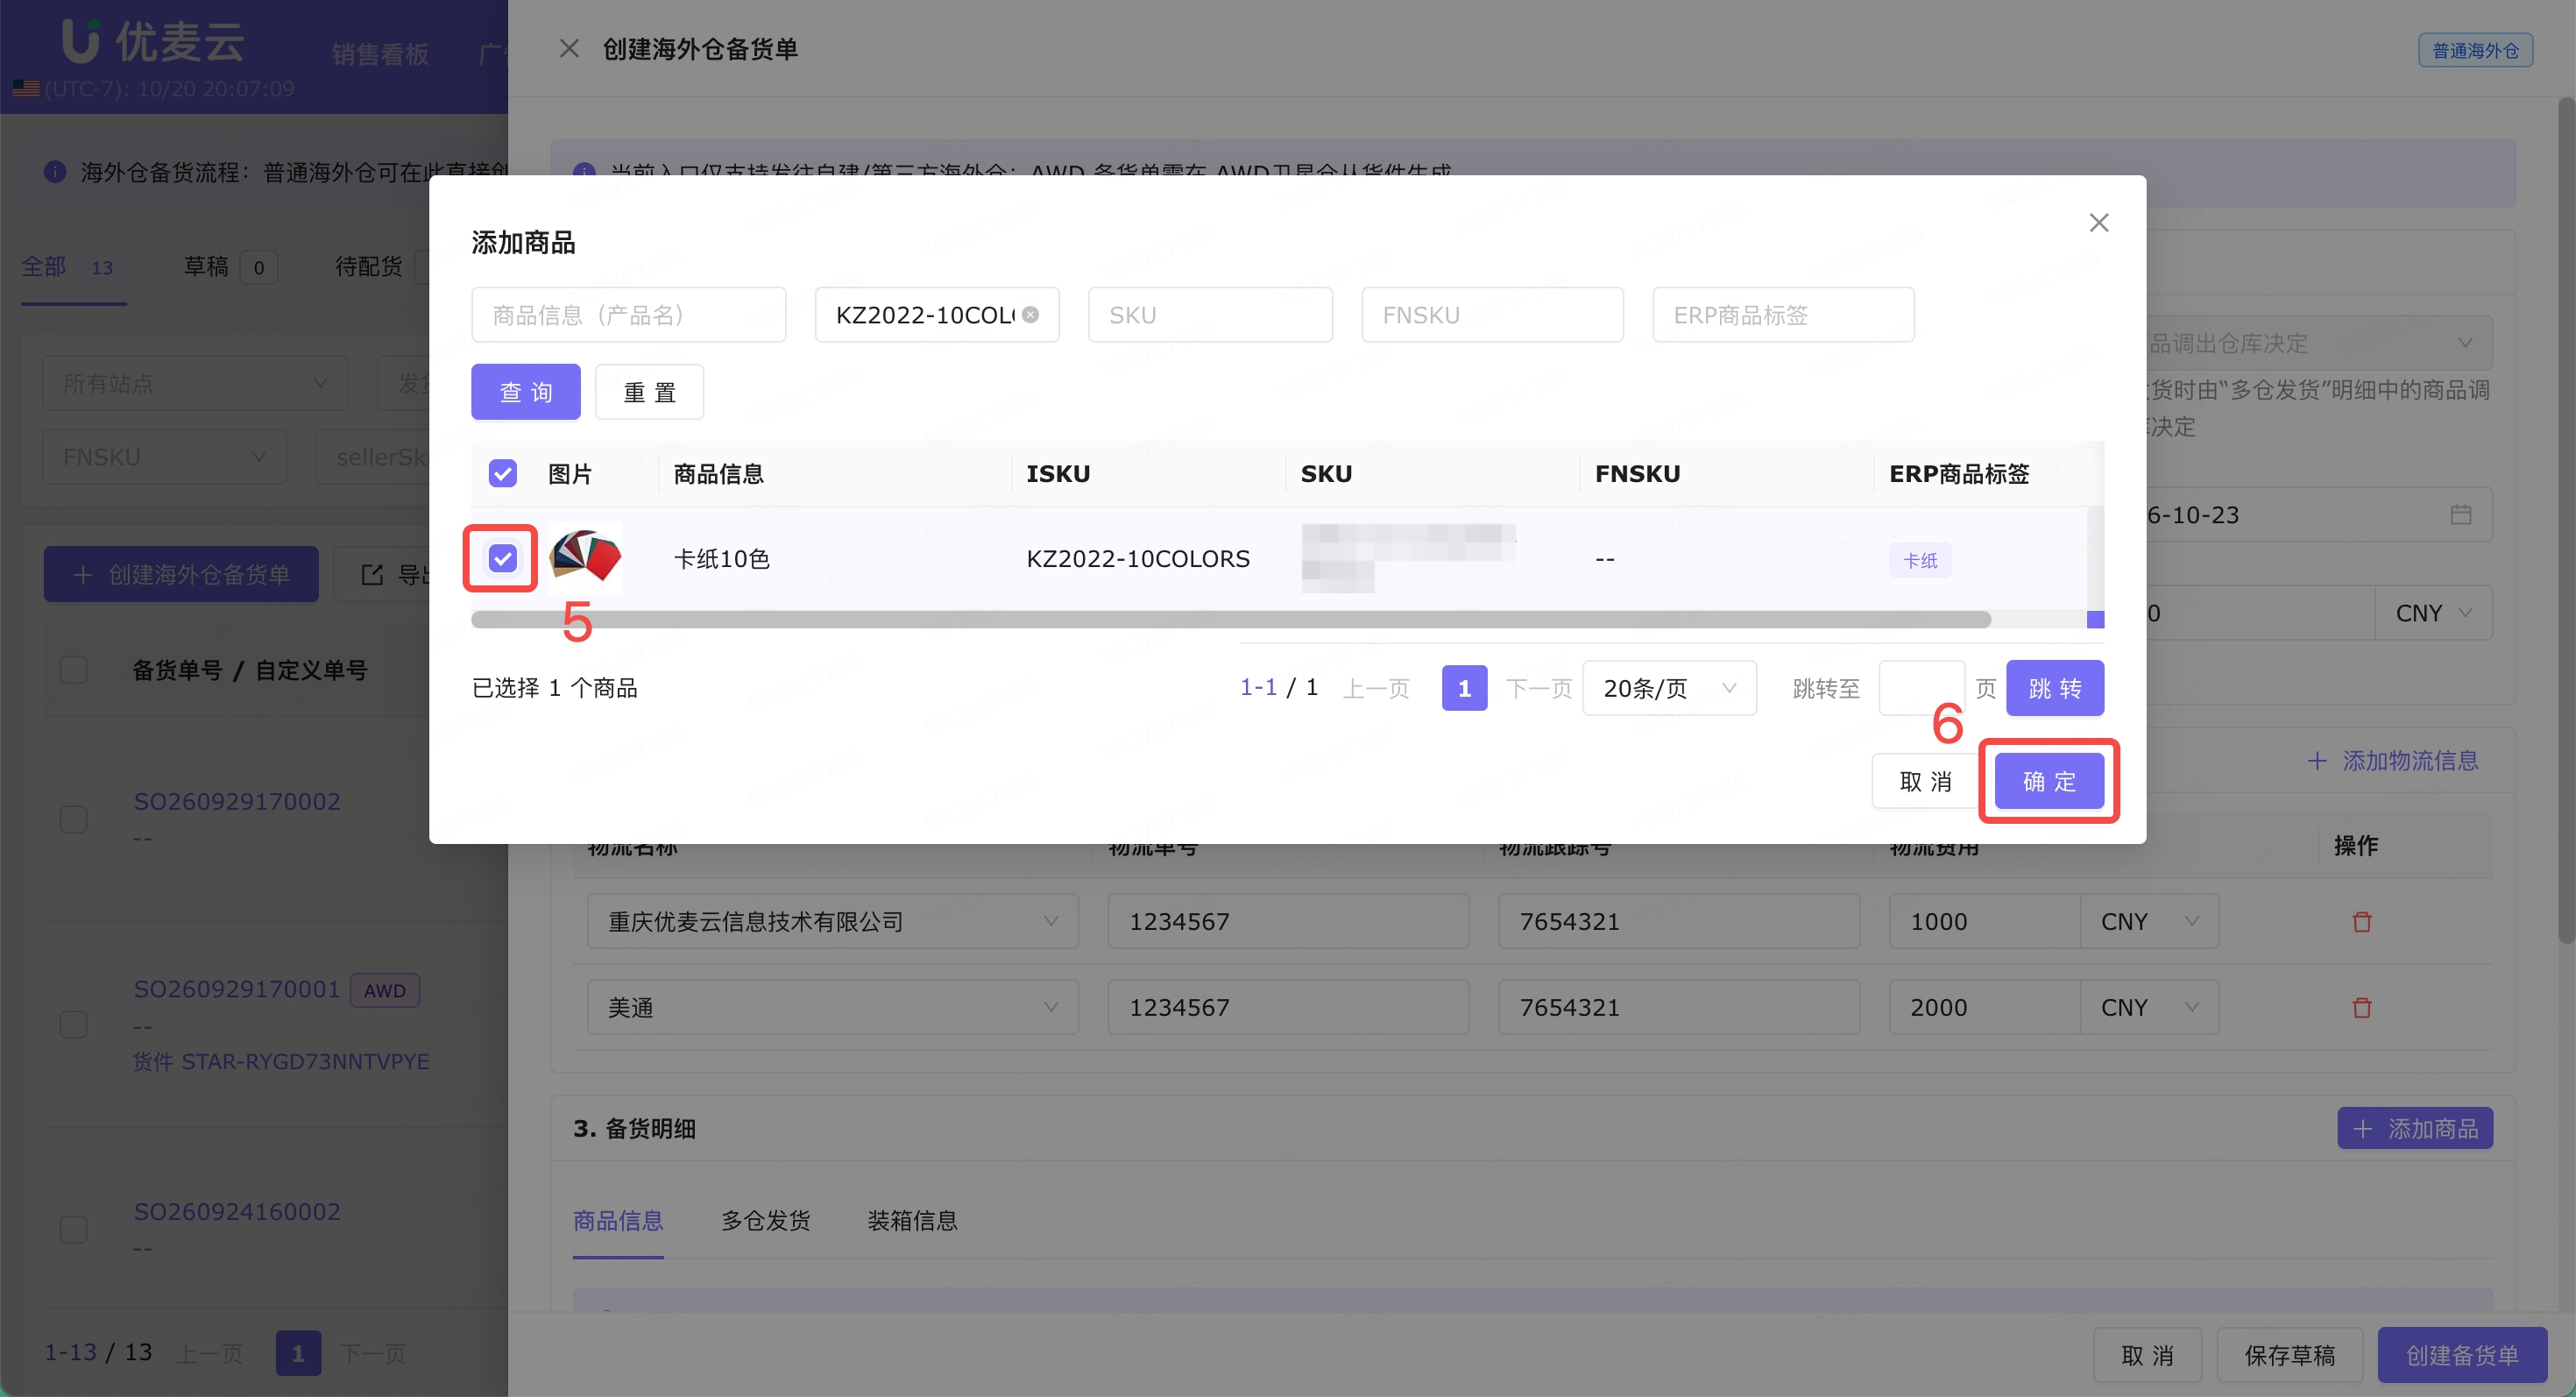Open the CNY dropdown for 2000 fee

(2149, 1007)
